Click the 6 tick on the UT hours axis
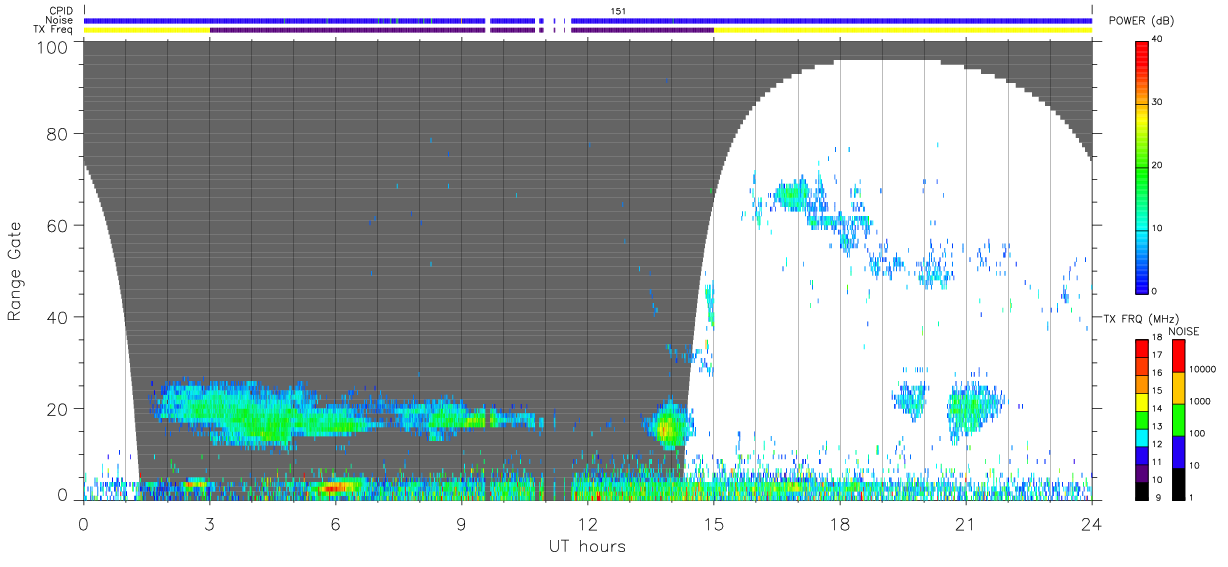The width and height of the screenshot is (1228, 567). (335, 523)
